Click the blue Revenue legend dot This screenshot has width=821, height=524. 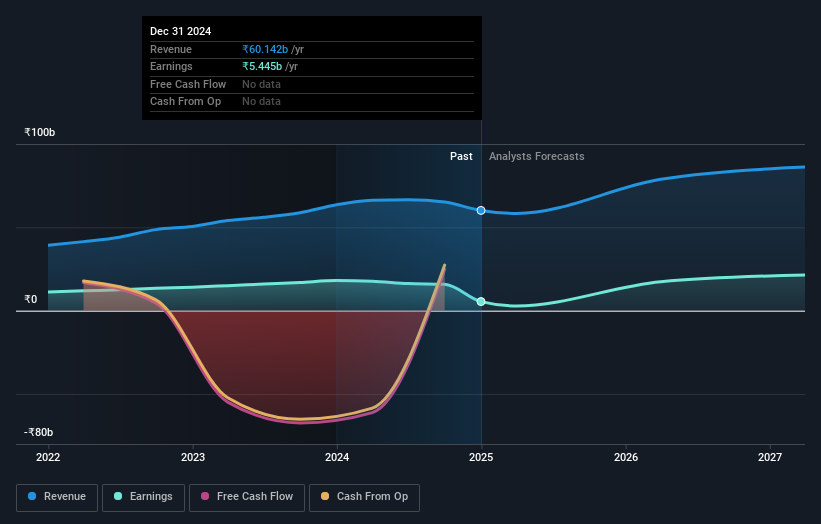pyautogui.click(x=32, y=496)
